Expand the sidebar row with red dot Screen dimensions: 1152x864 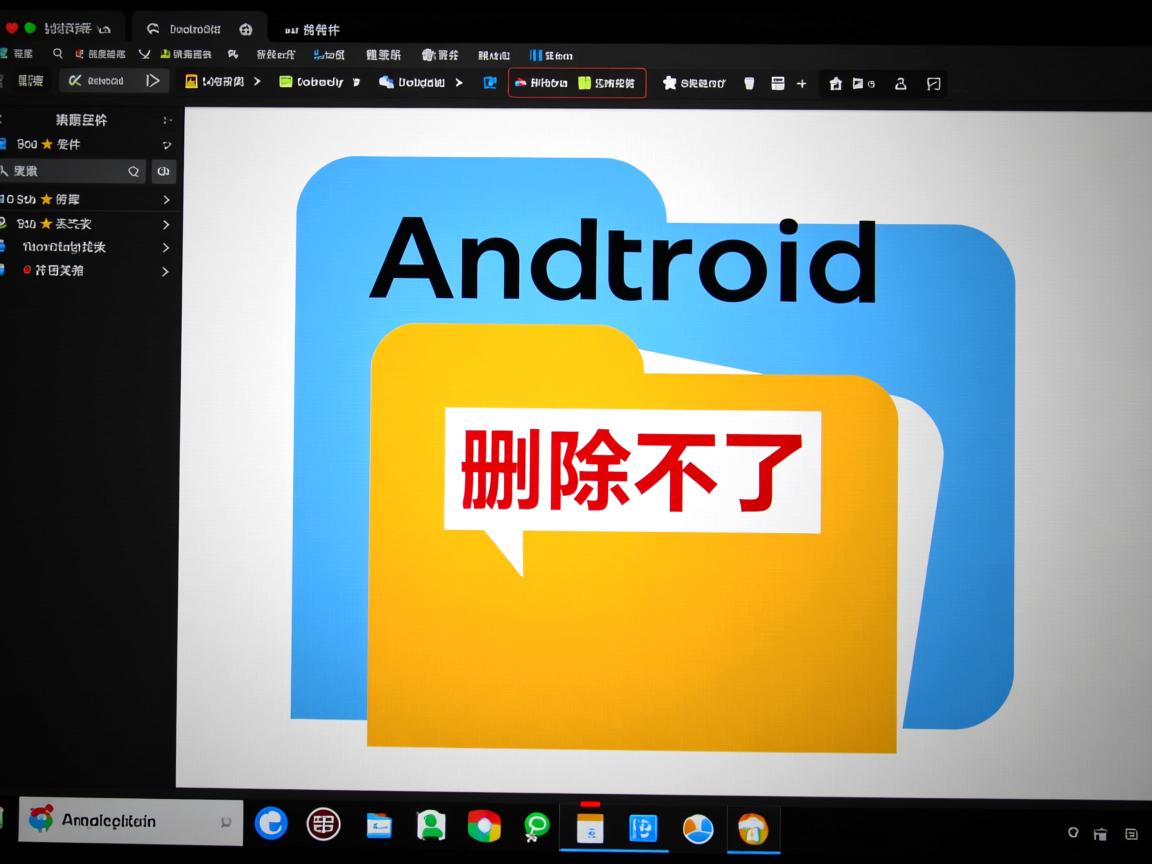click(x=166, y=271)
